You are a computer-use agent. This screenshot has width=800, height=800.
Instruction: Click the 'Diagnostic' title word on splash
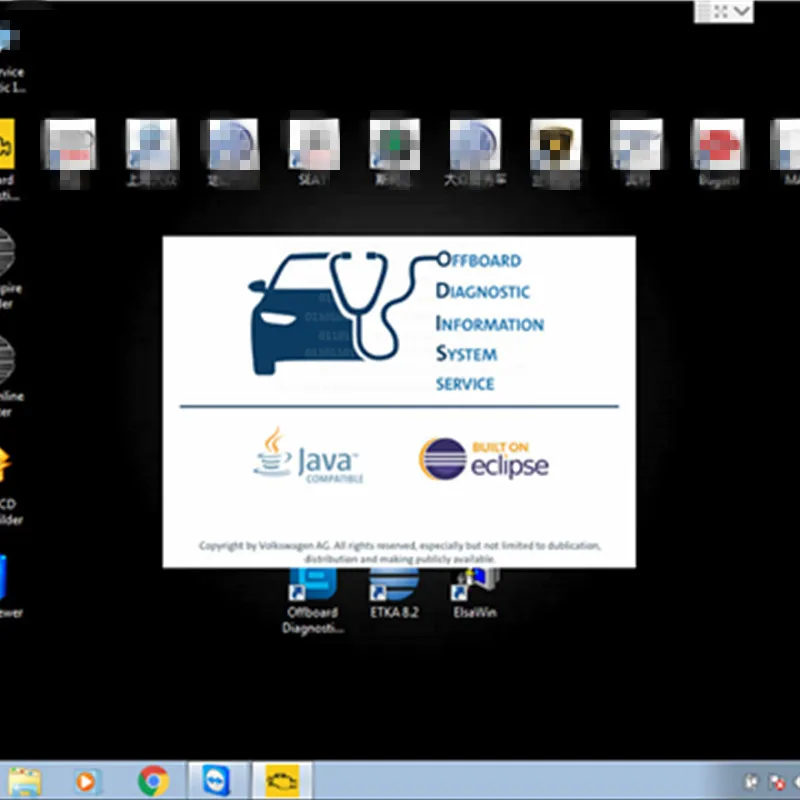tap(483, 291)
